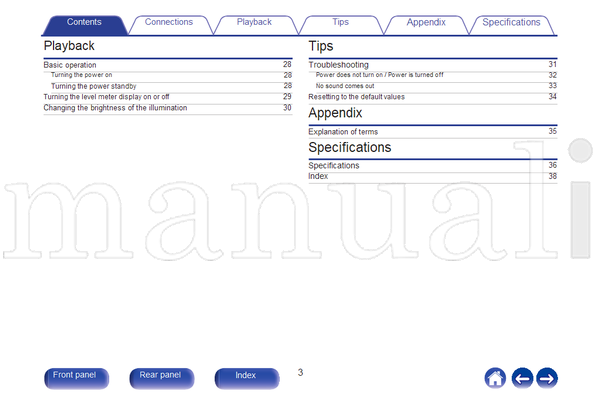The image size is (600, 399).
Task: Open Explanation of terms link
Action: 433,132
